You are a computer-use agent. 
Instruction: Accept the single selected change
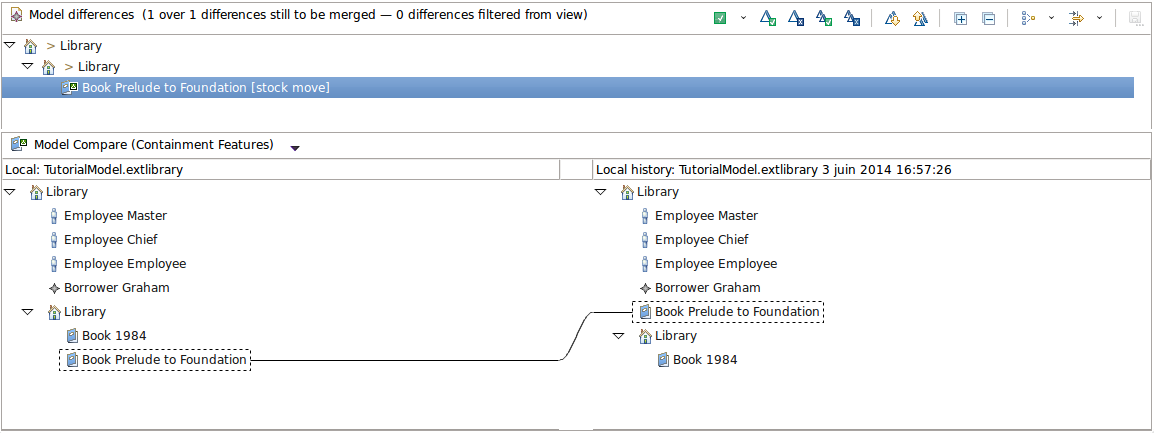[x=767, y=18]
